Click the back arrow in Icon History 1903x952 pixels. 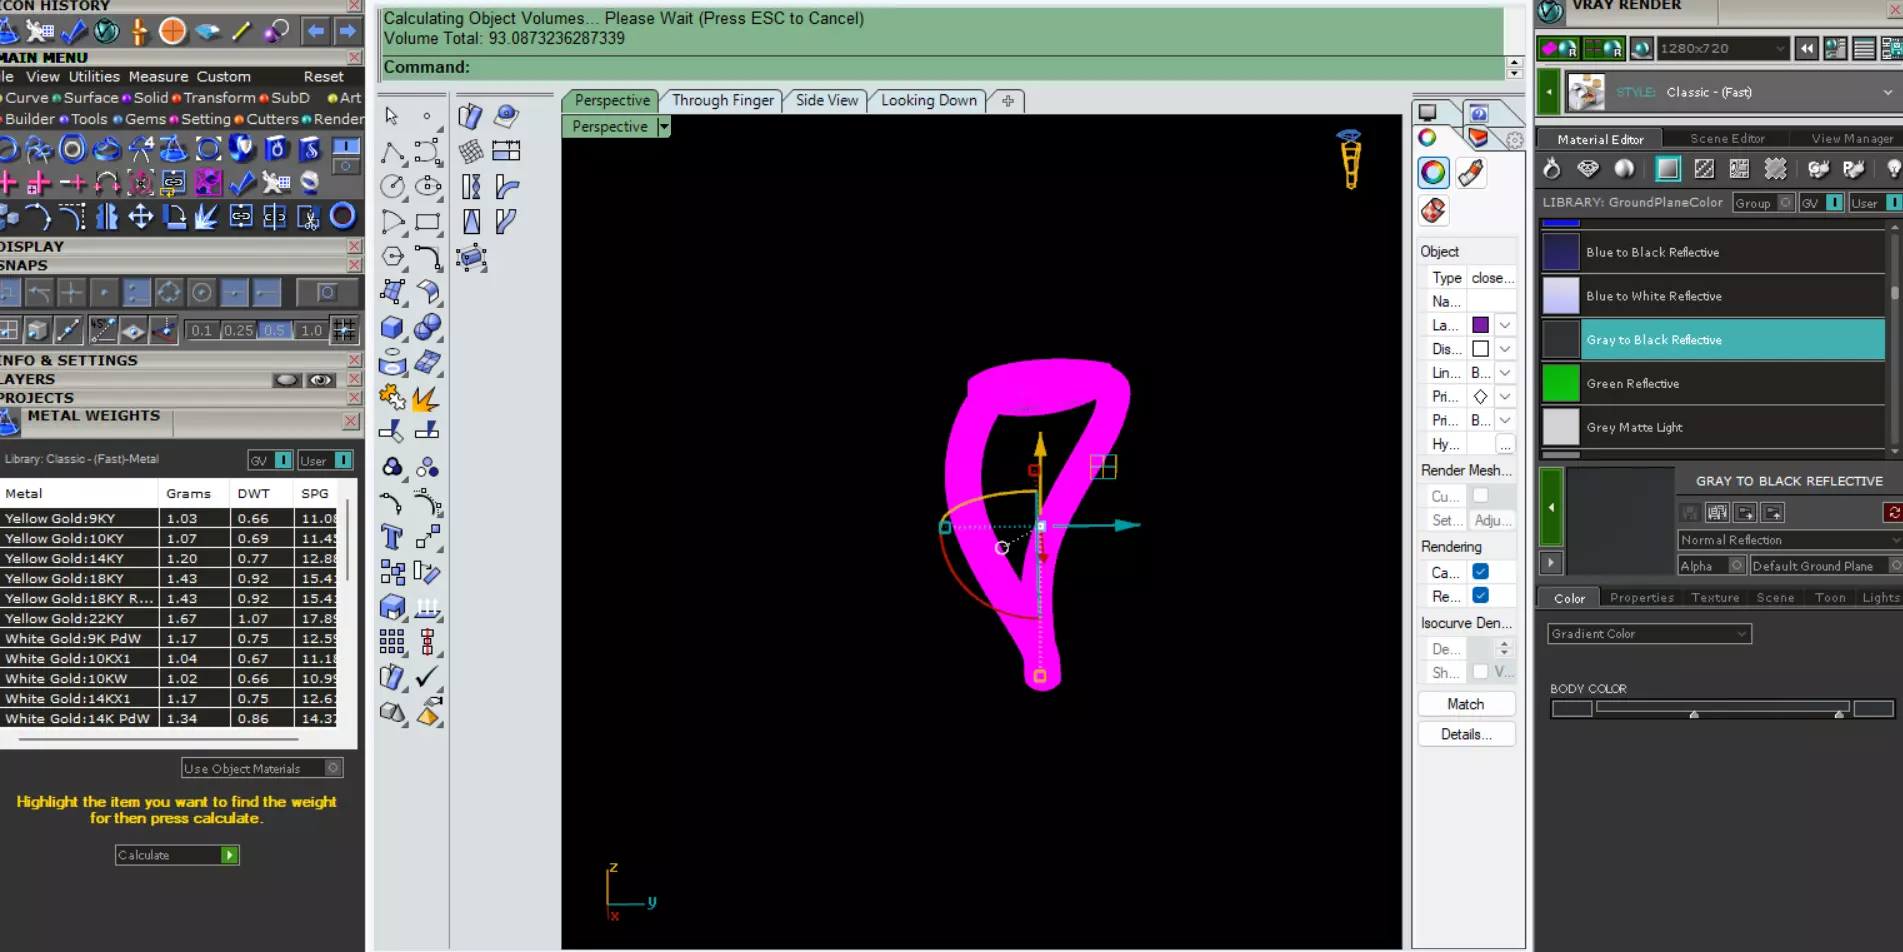[315, 31]
